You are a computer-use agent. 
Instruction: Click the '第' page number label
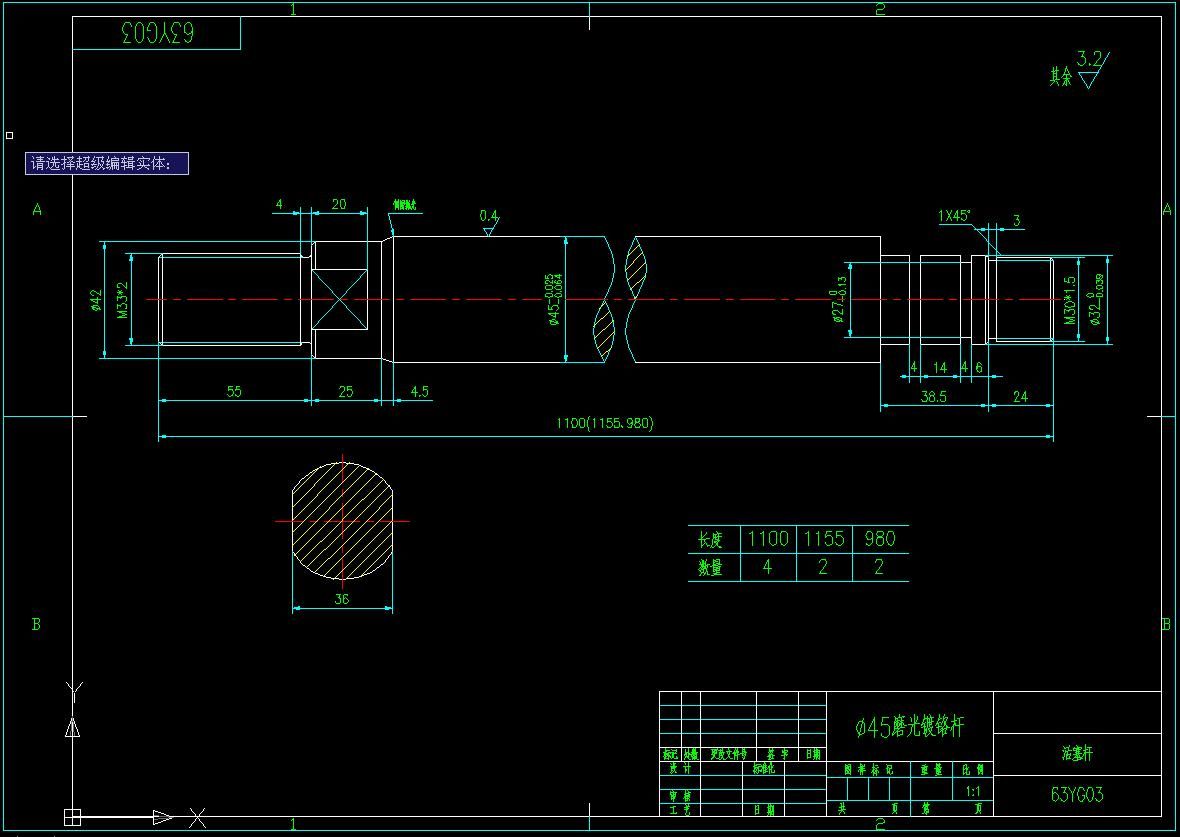926,808
